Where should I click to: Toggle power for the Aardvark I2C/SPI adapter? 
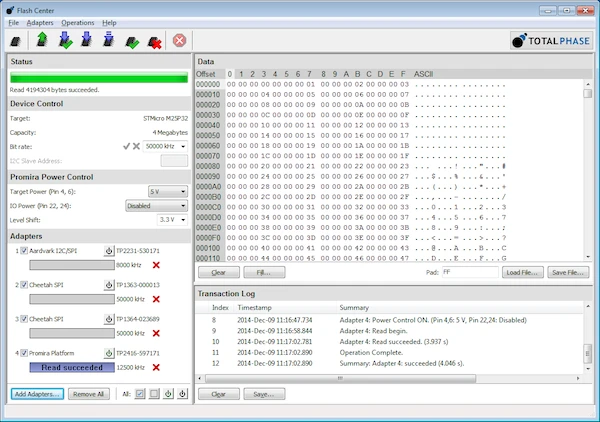109,251
